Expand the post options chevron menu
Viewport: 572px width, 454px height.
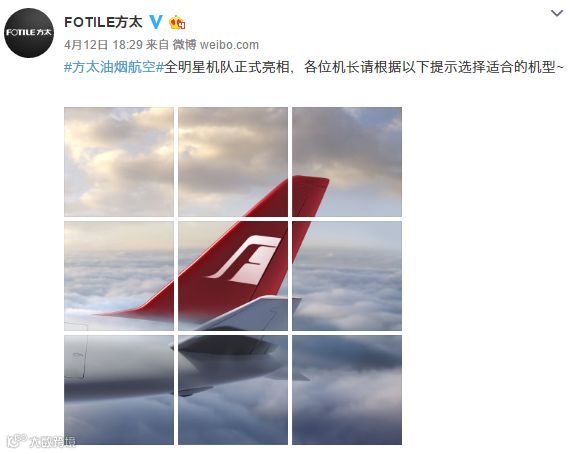click(x=557, y=13)
